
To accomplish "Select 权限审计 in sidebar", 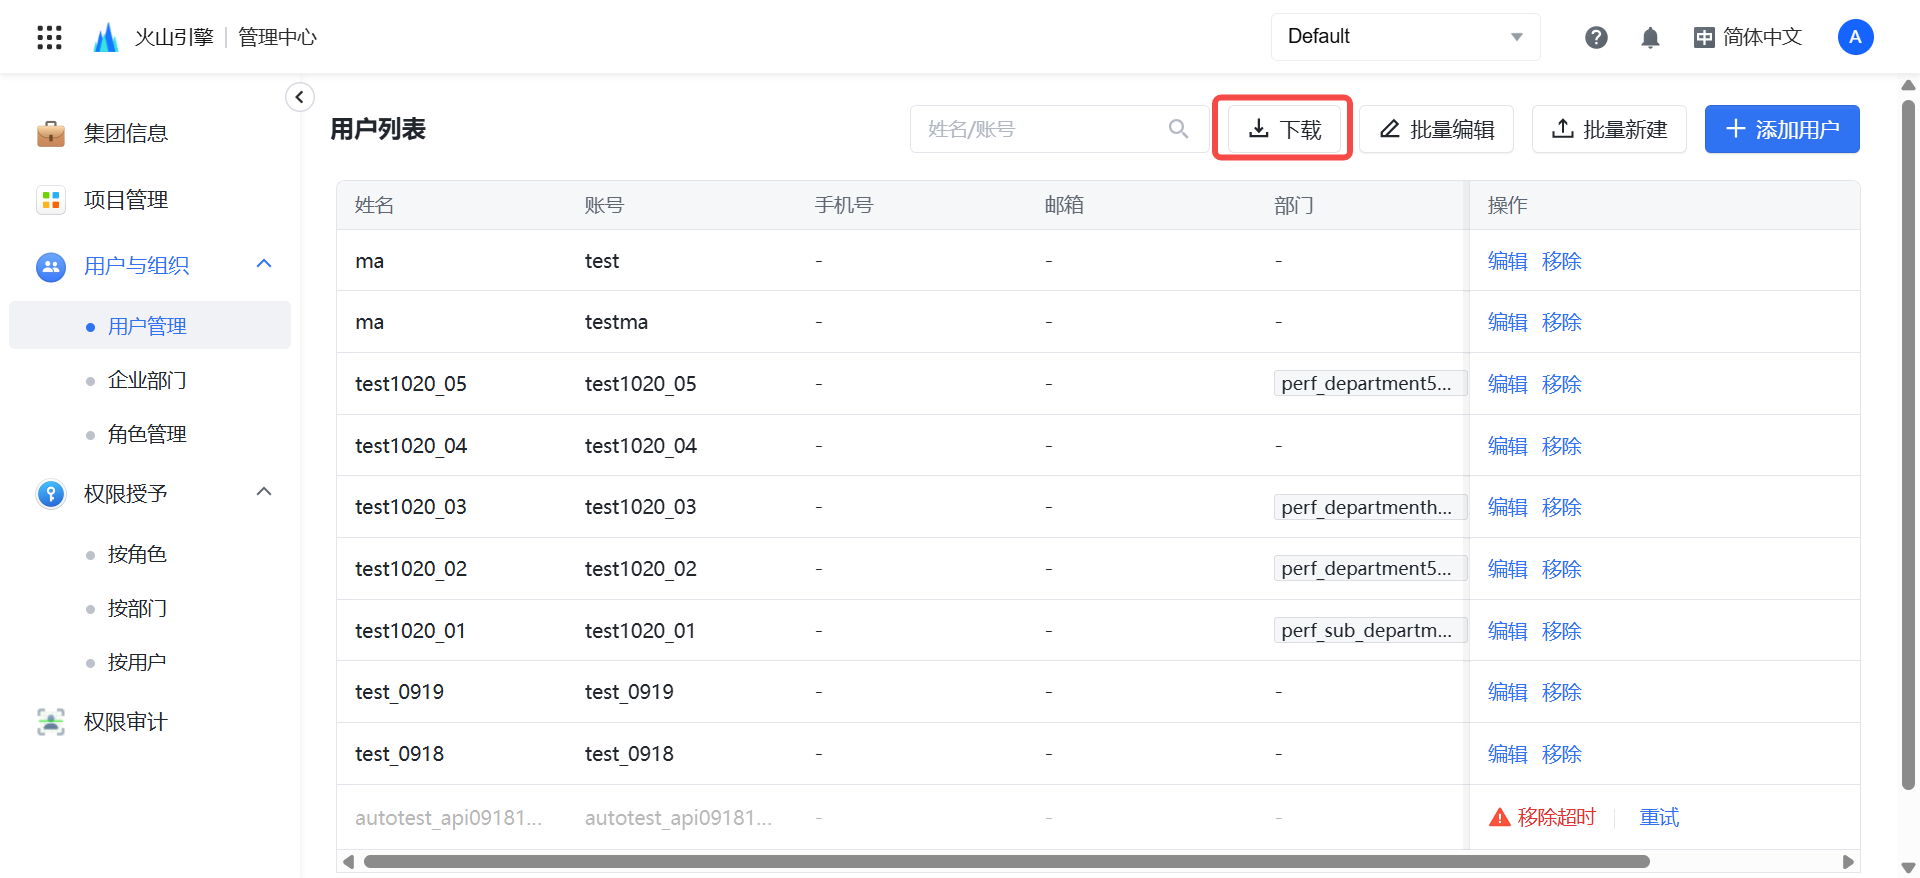I will tap(125, 722).
